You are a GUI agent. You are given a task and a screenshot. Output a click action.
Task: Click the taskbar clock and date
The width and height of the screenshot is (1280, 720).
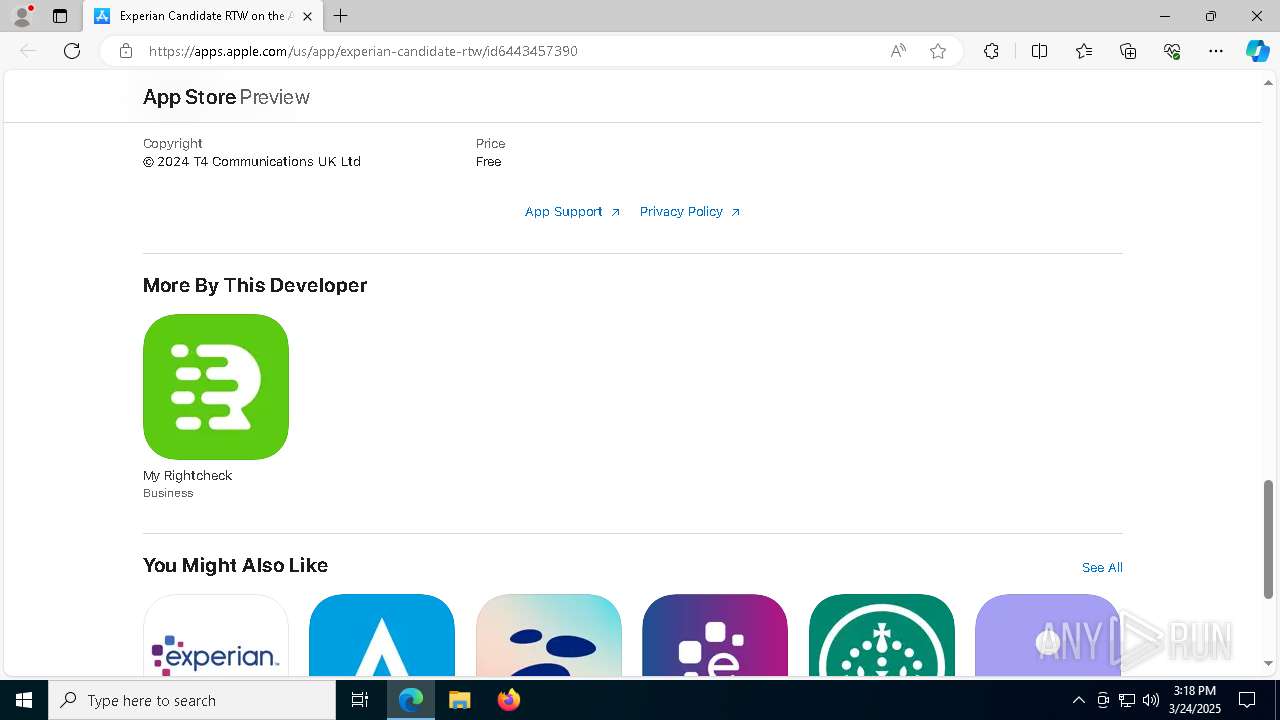pyautogui.click(x=1195, y=700)
